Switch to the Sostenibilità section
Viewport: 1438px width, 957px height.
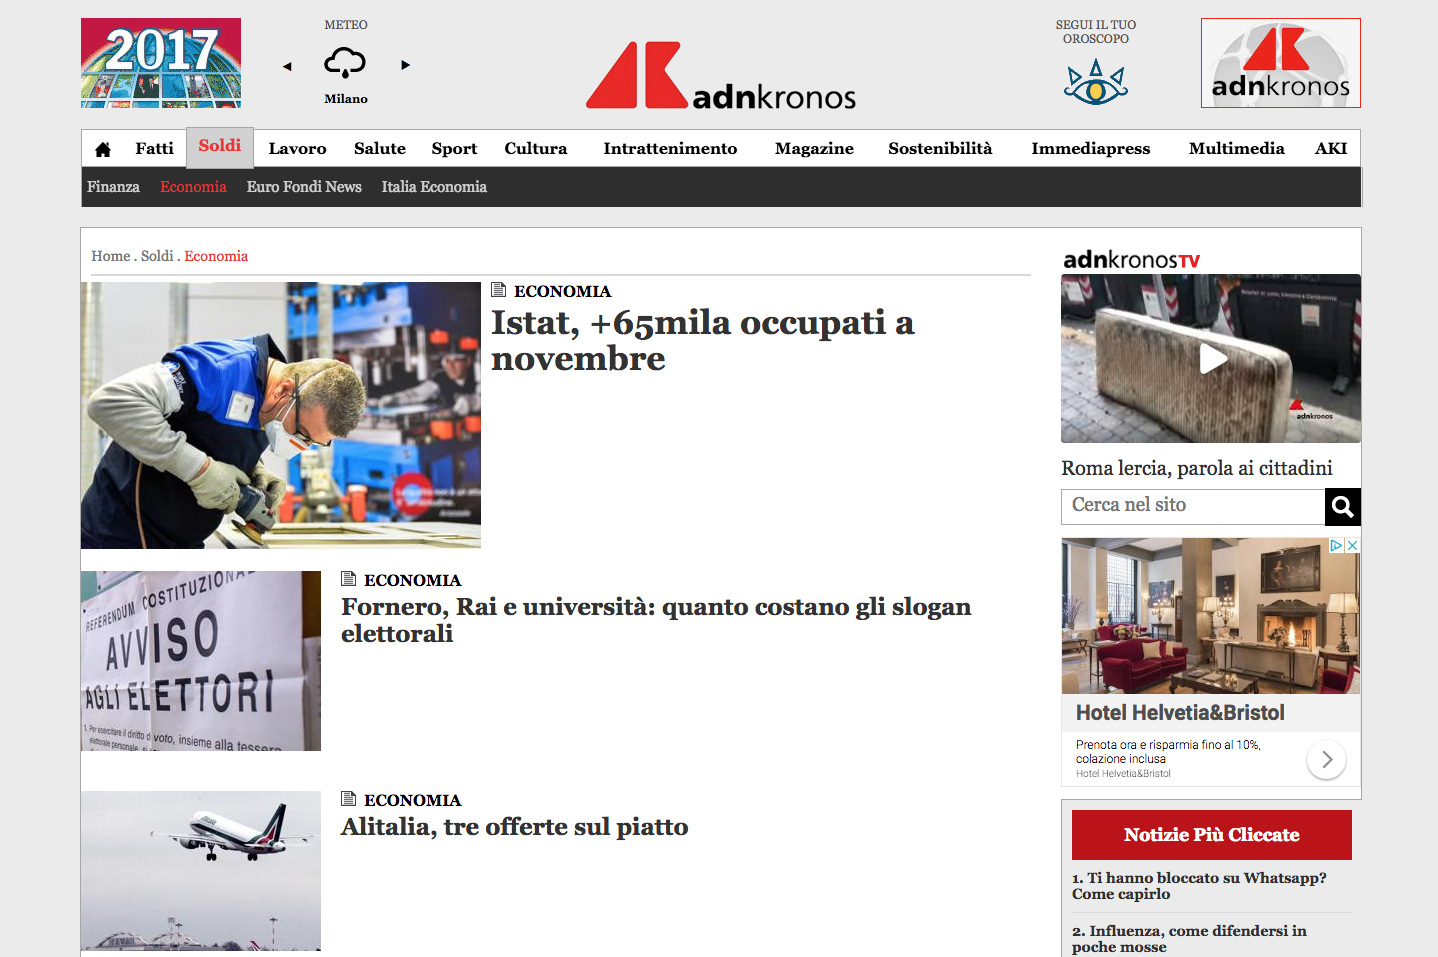[940, 149]
